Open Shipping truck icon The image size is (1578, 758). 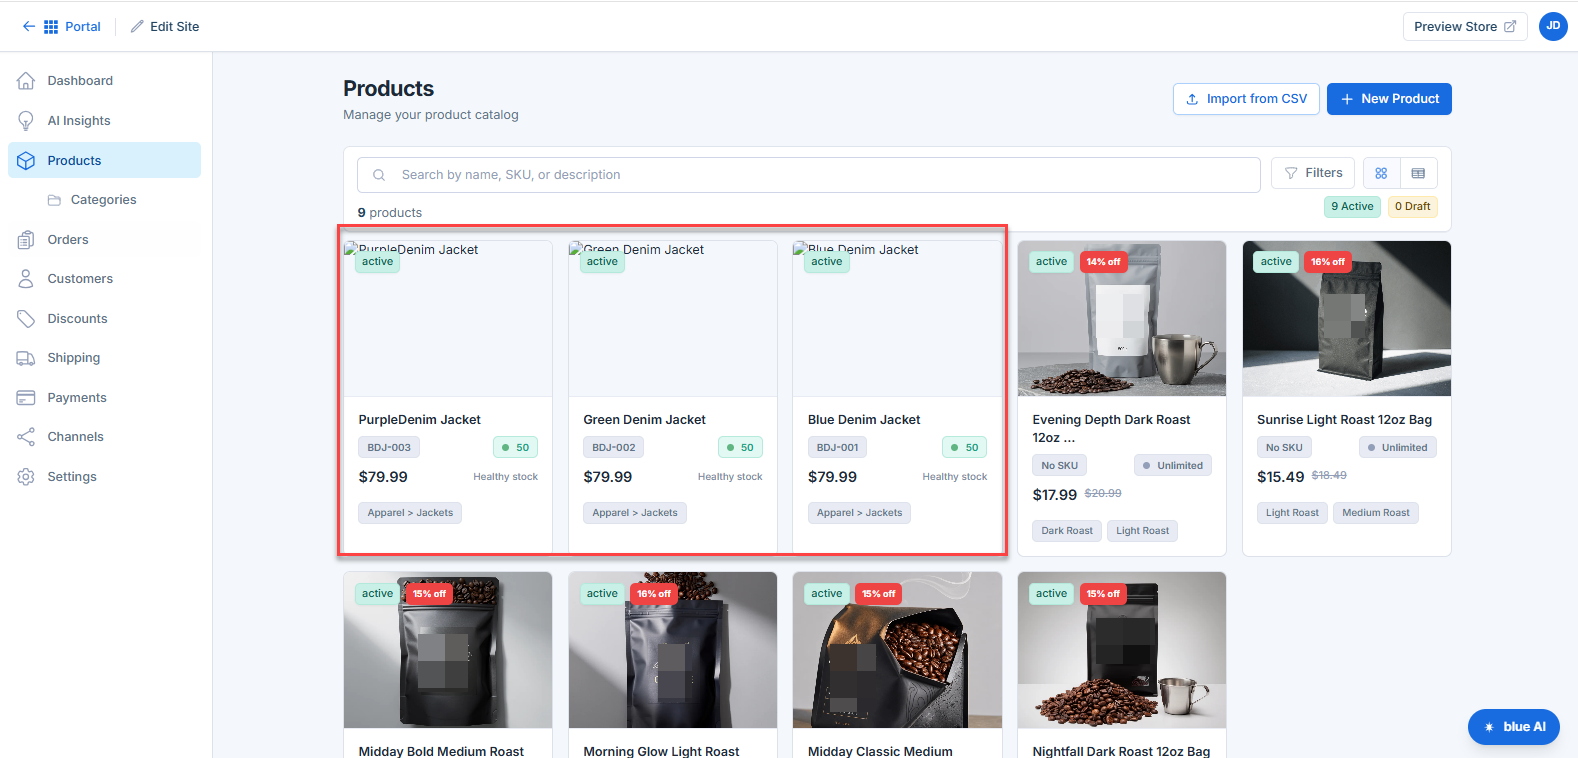[26, 358]
